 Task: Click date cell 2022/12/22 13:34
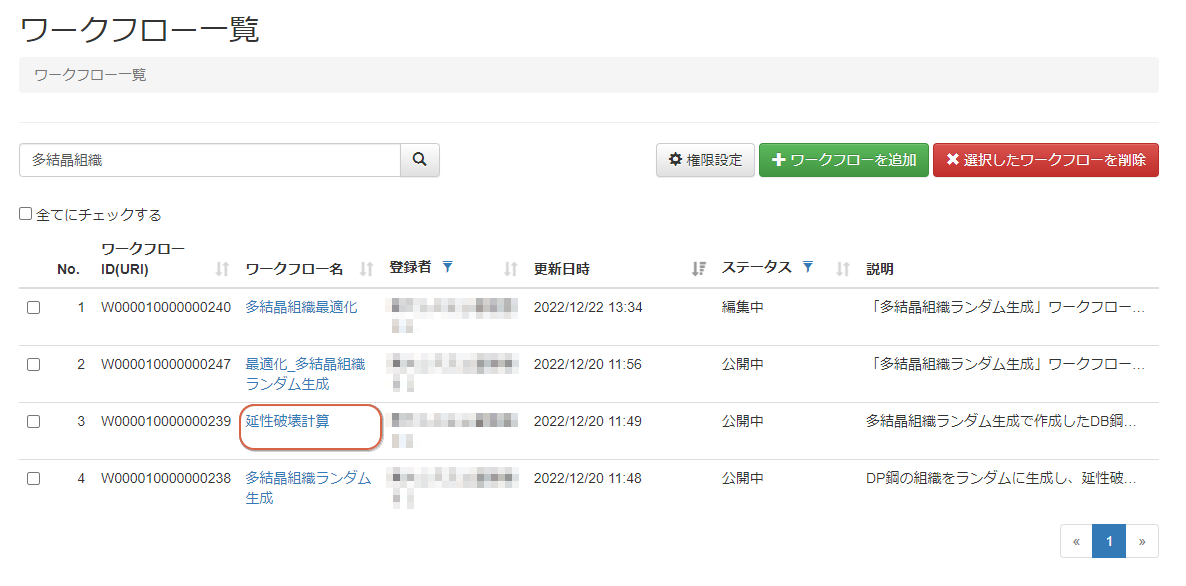pos(588,308)
